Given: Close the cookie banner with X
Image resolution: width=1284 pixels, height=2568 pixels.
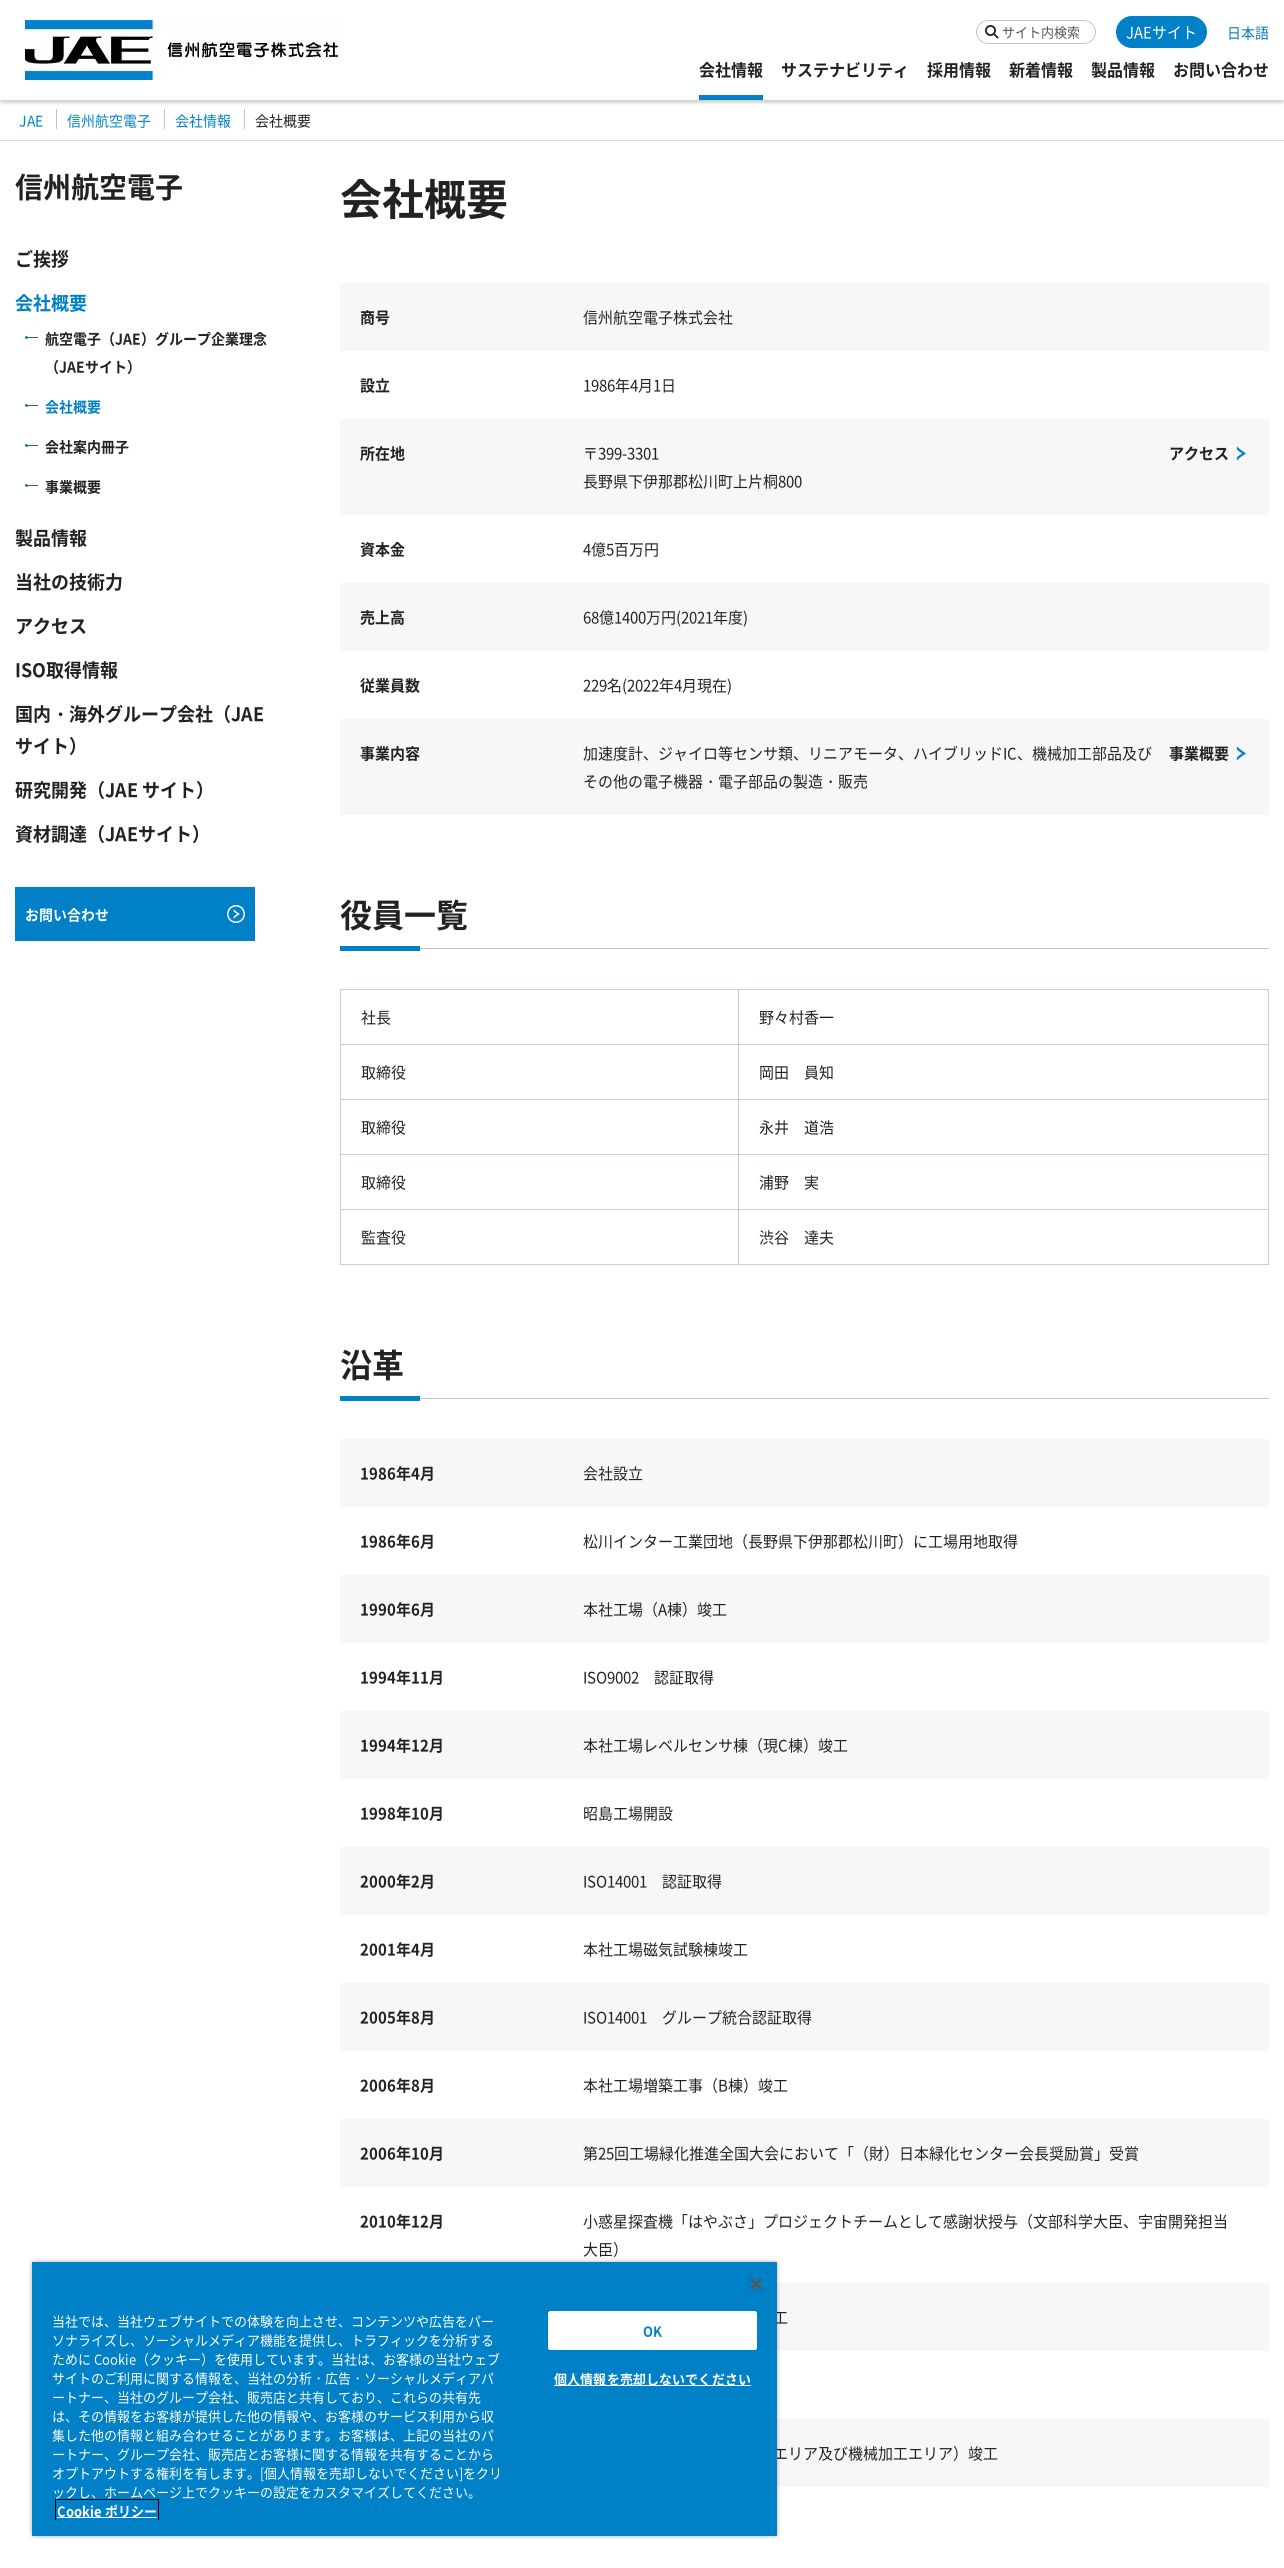Looking at the screenshot, I should 756,2283.
